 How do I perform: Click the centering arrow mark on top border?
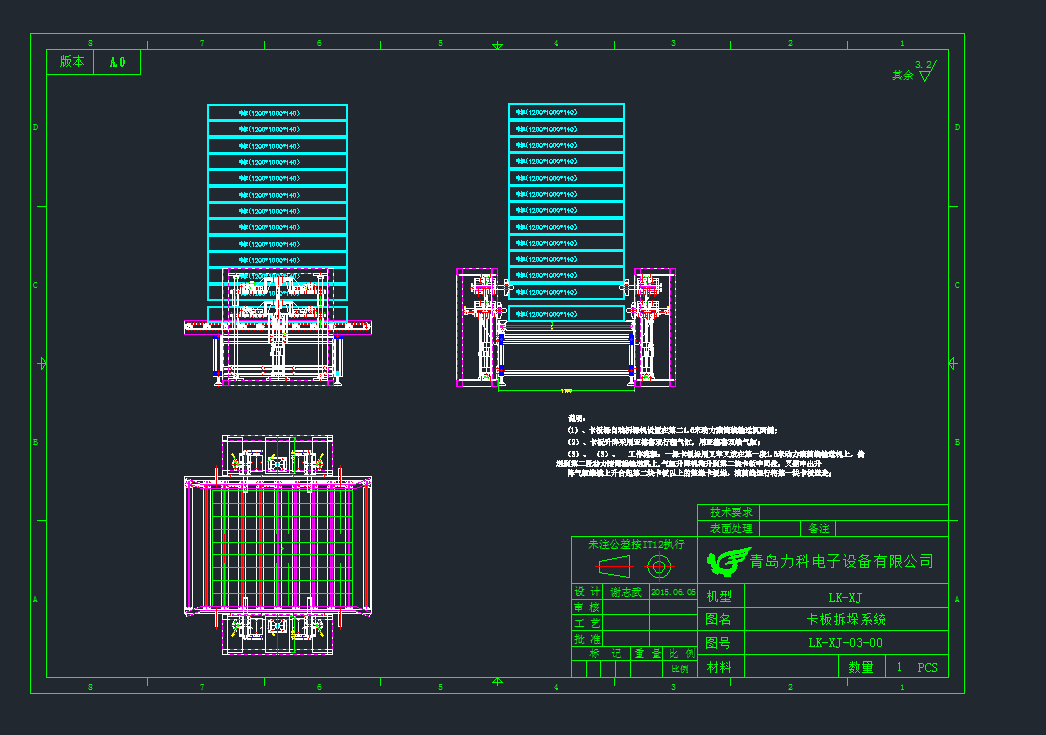(x=497, y=45)
